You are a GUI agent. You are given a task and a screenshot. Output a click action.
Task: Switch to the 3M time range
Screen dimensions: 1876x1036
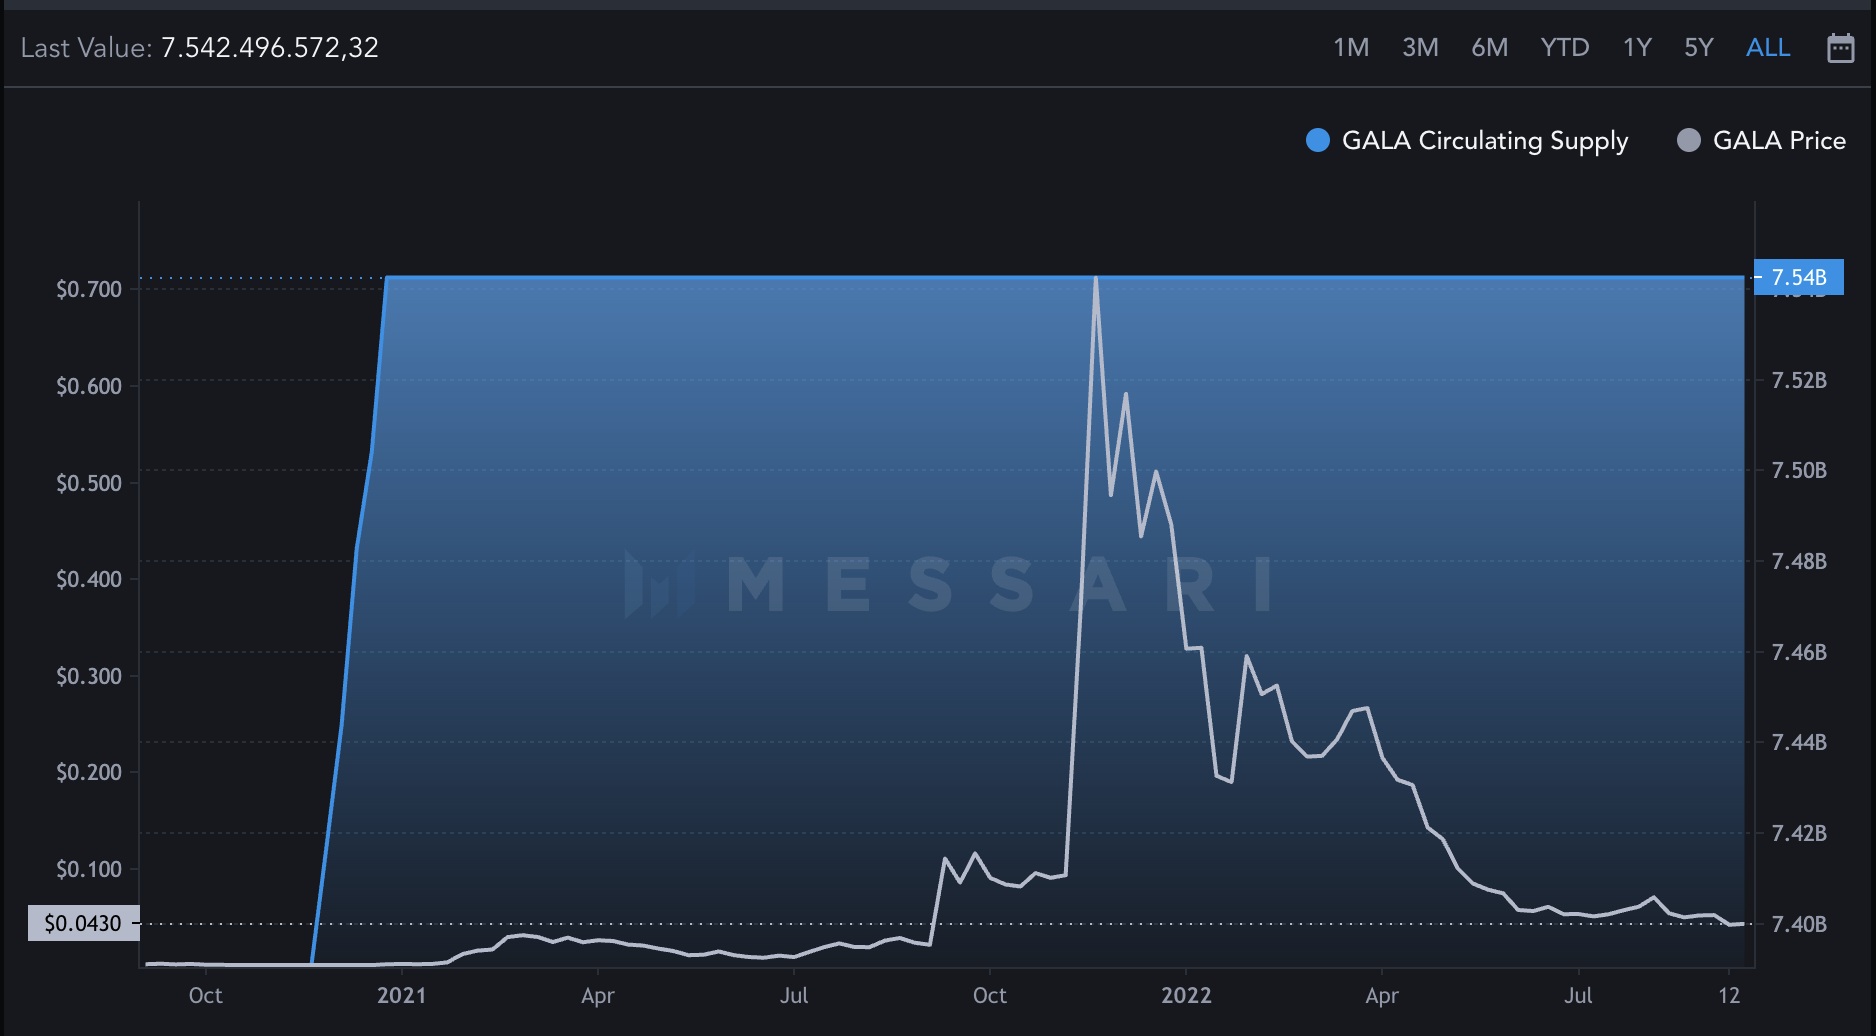1420,48
